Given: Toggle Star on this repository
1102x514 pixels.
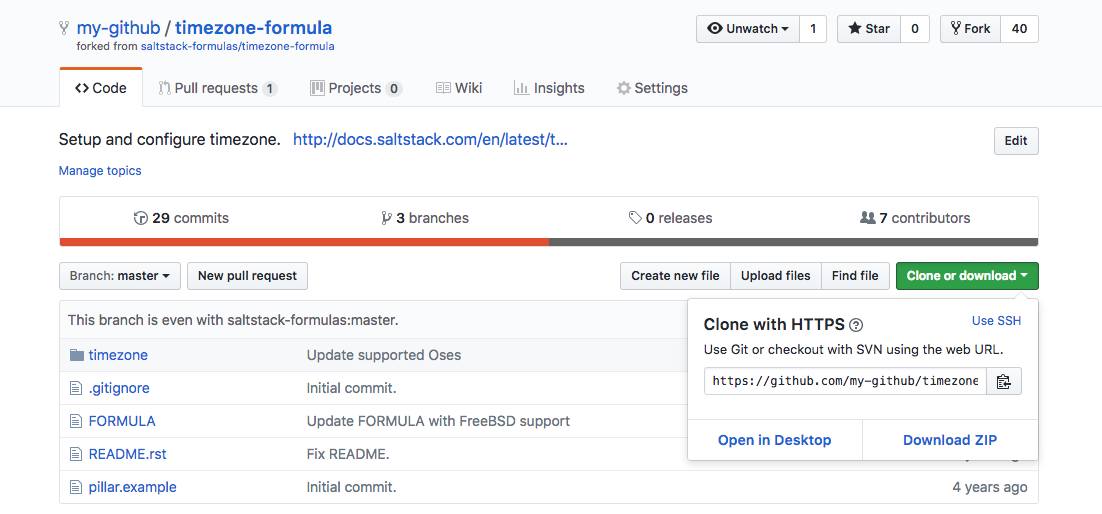Looking at the screenshot, I should click(868, 29).
